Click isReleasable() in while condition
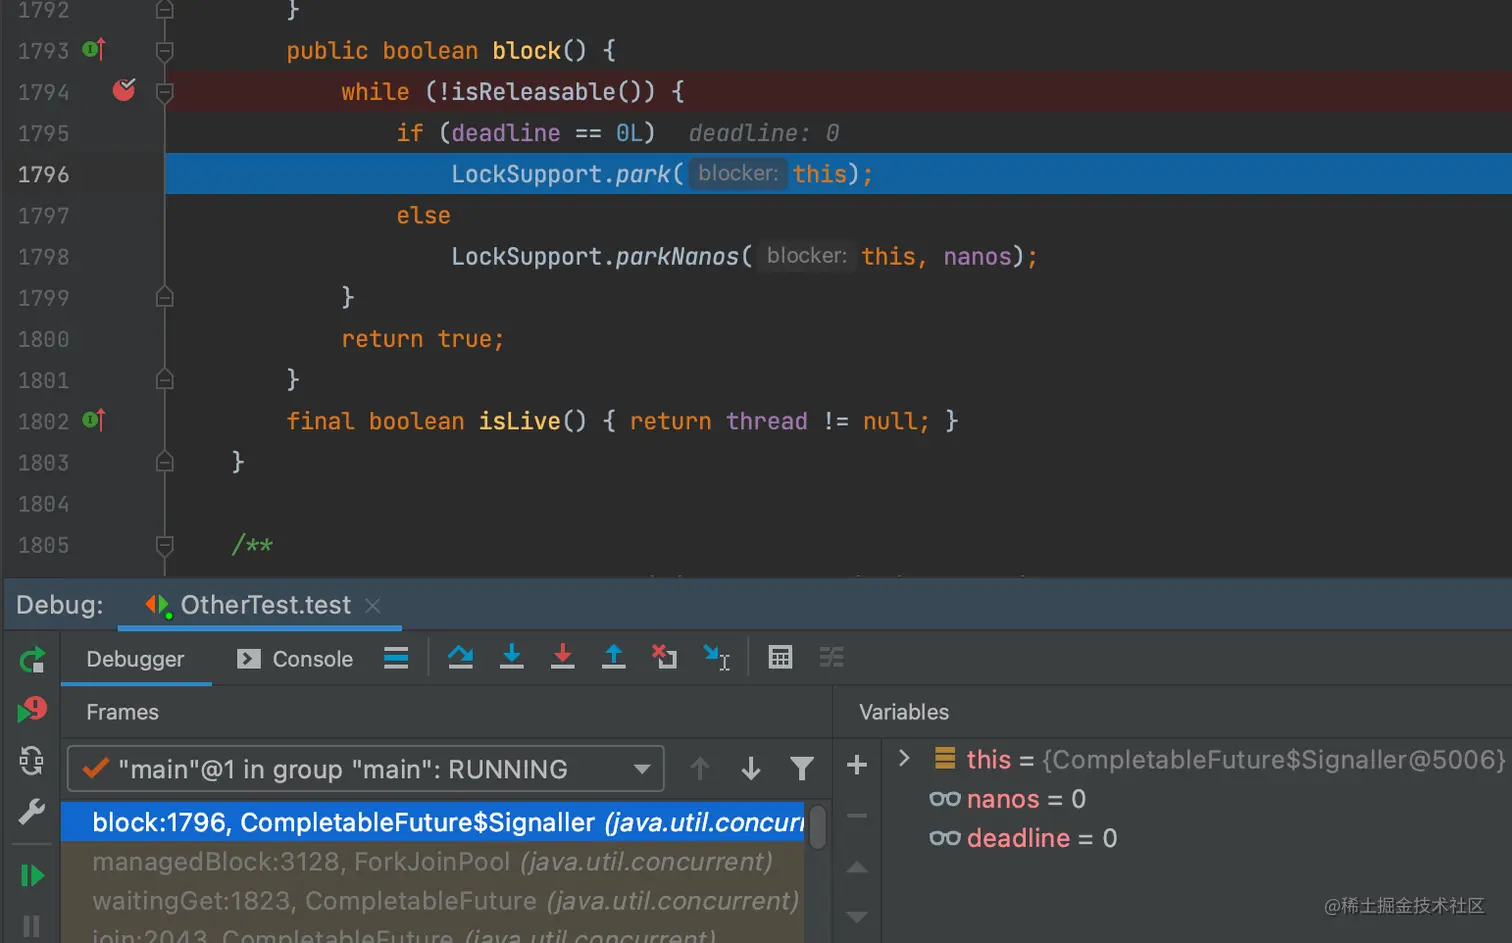Image resolution: width=1512 pixels, height=943 pixels. 548,92
